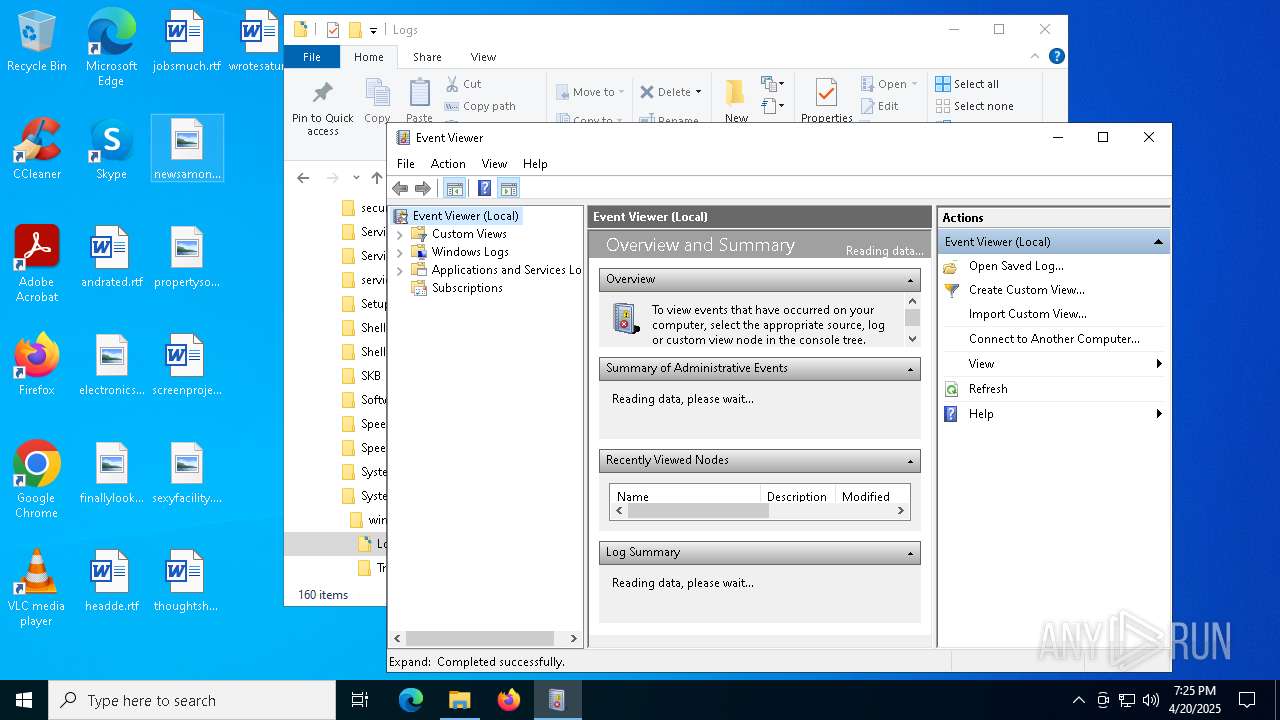The image size is (1280, 720).
Task: Click Connect to Another Computer action
Action: point(1054,339)
